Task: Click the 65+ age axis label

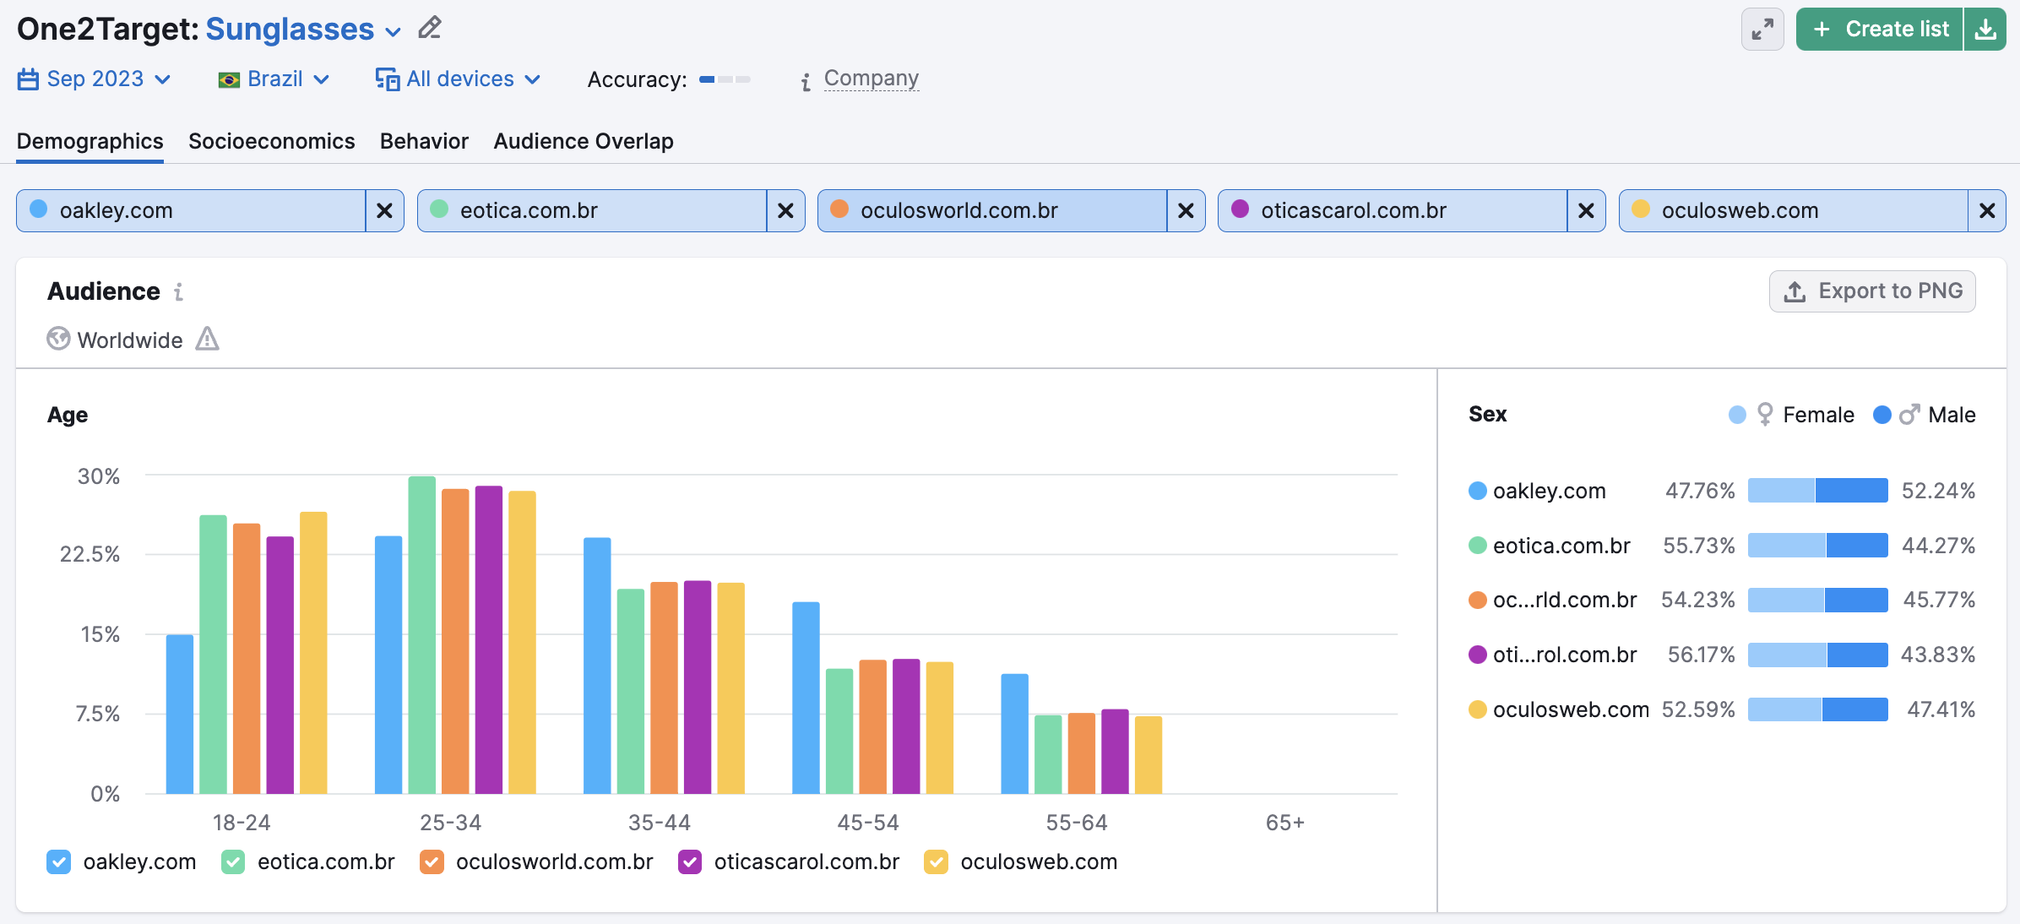Action: pyautogui.click(x=1285, y=822)
